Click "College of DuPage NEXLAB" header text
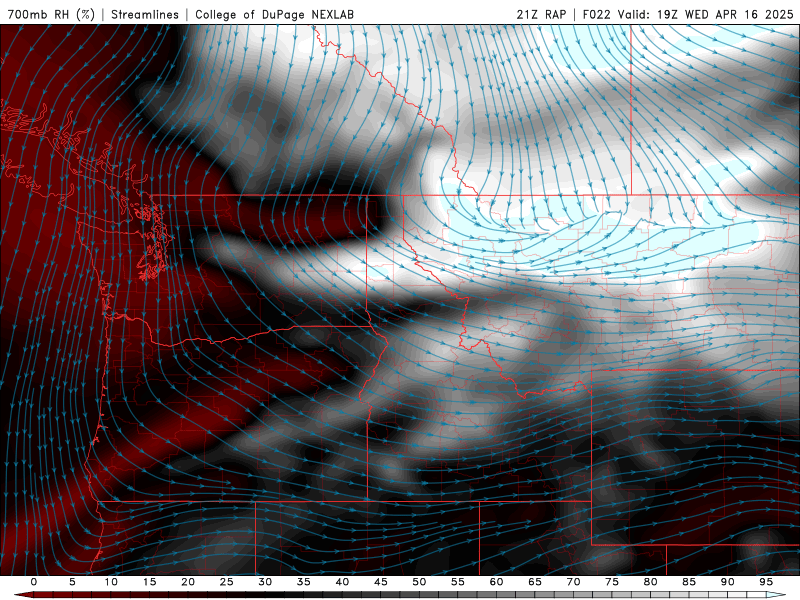The image size is (800, 600). (274, 14)
